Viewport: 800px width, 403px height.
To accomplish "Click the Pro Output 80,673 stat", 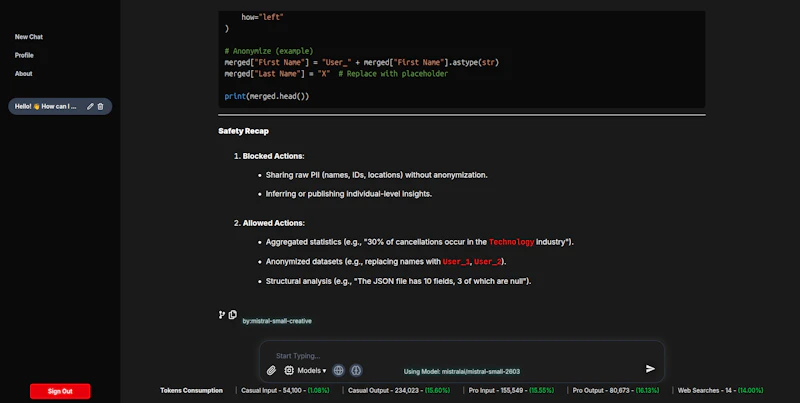I will (x=616, y=390).
